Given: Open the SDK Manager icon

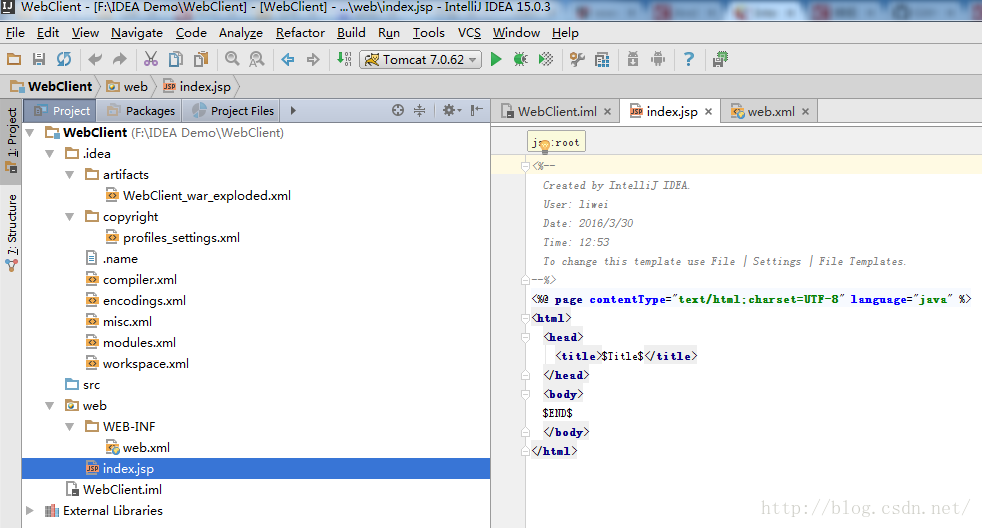Looking at the screenshot, I should coord(633,60).
